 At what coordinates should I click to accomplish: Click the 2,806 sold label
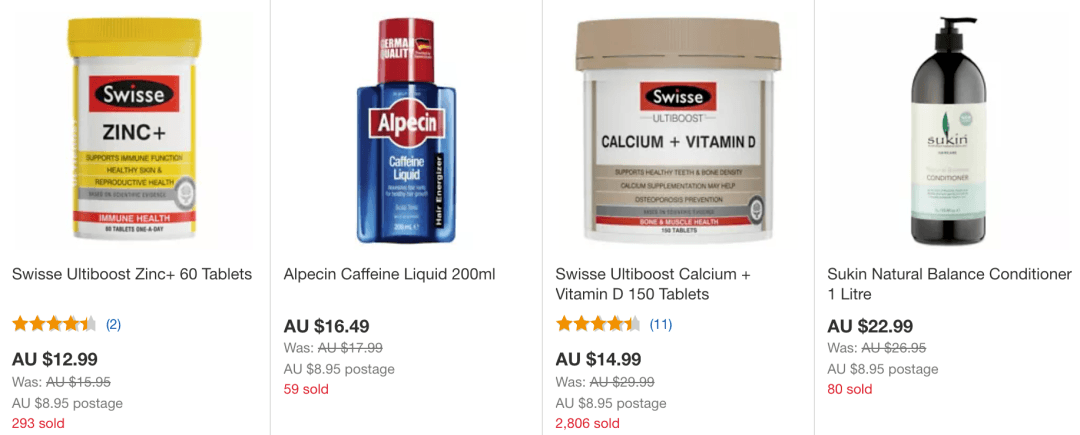pyautogui.click(x=588, y=423)
